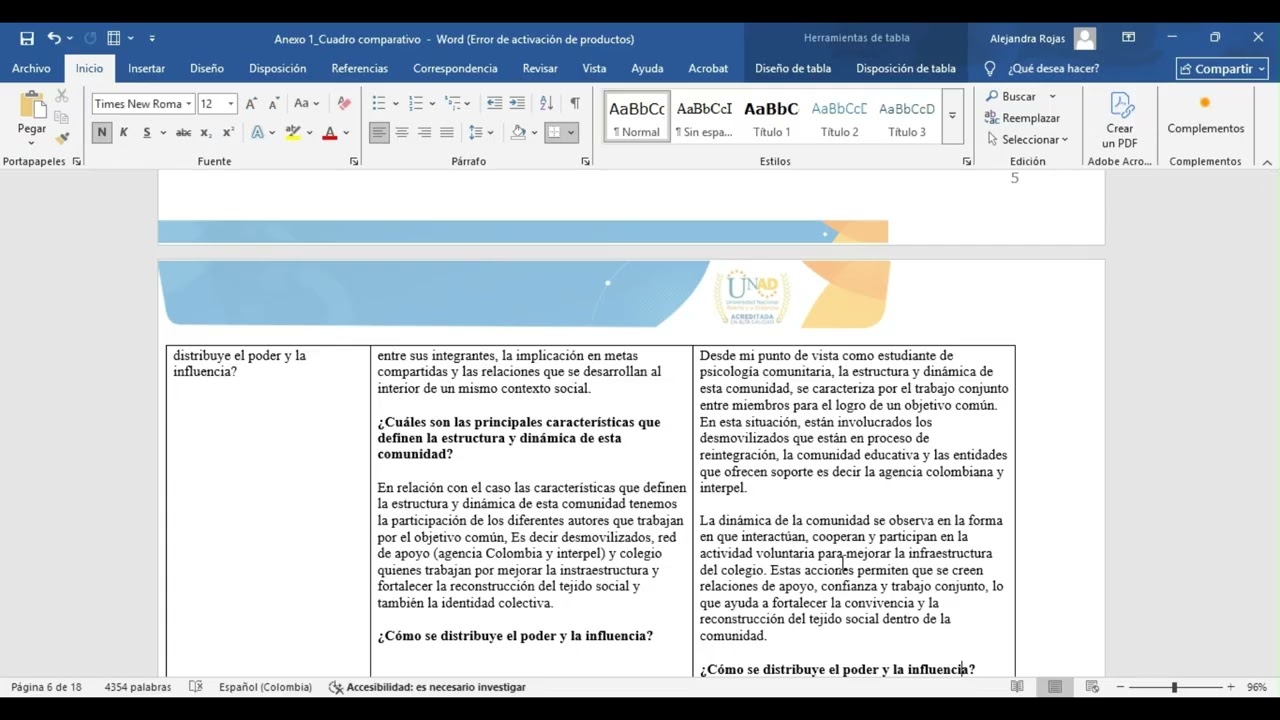Increase font size with the grow icon

click(251, 103)
